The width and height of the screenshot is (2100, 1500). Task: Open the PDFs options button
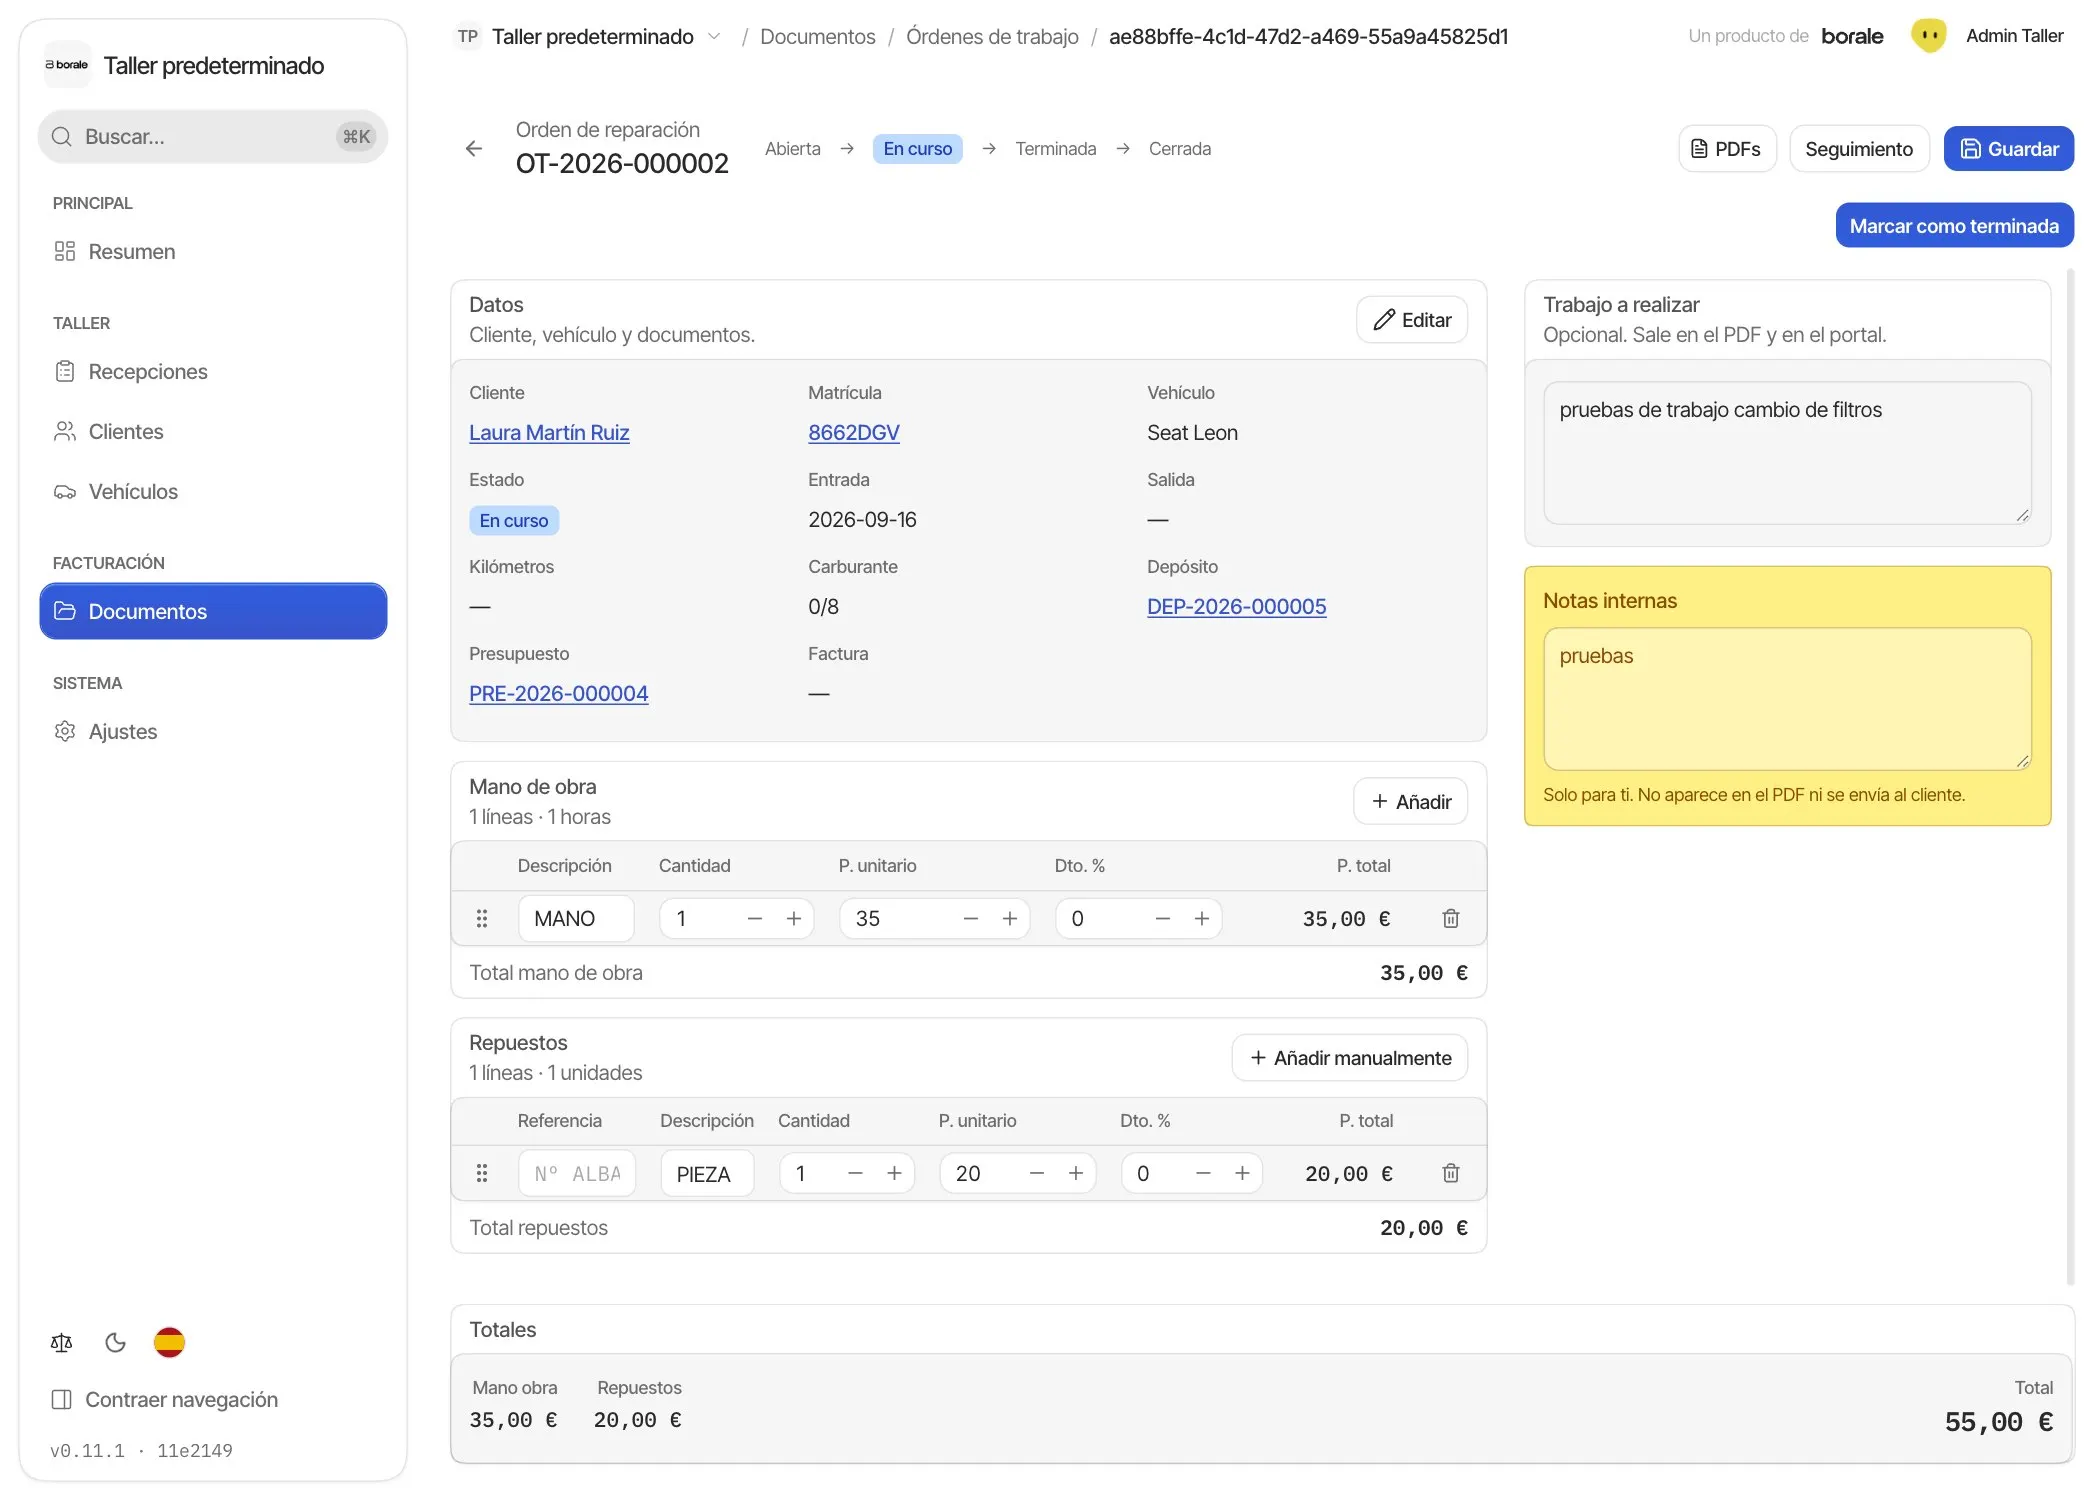coord(1726,148)
